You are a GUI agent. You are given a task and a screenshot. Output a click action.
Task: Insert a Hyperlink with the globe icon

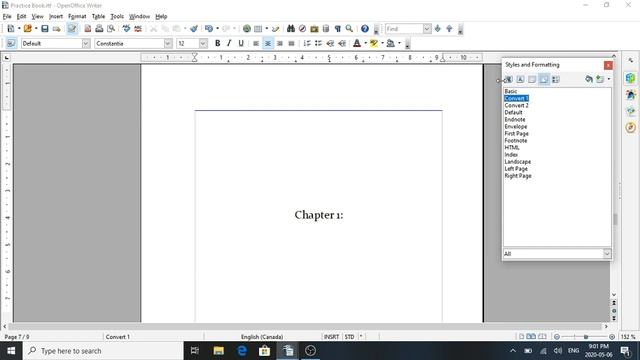(x=247, y=29)
